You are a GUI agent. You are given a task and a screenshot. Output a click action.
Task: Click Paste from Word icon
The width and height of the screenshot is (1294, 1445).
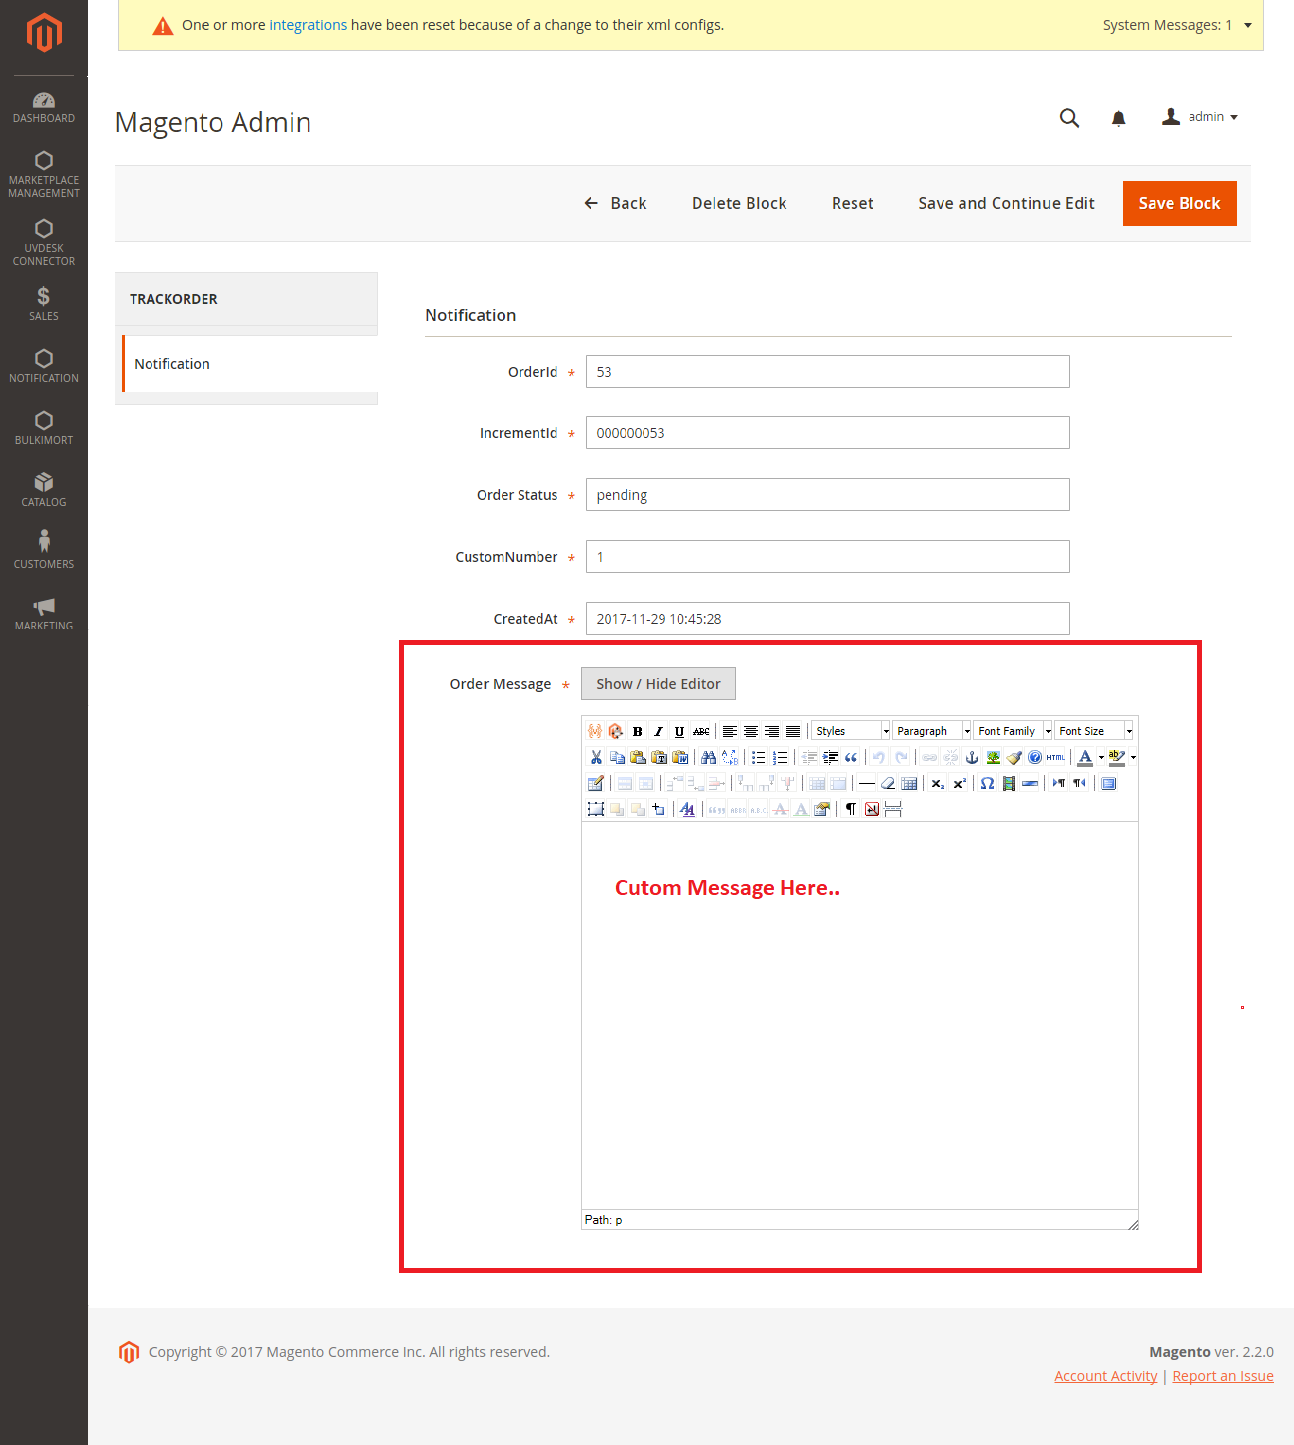click(x=680, y=758)
